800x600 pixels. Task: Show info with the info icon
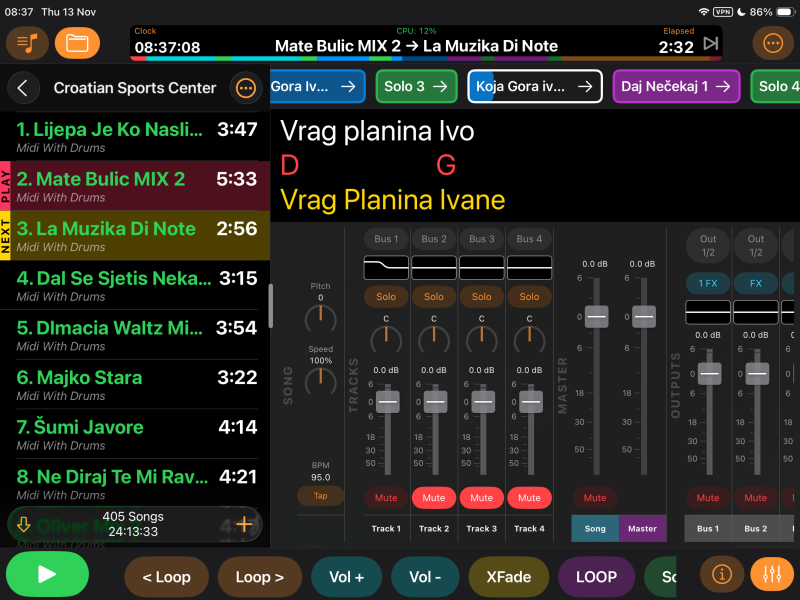click(x=721, y=575)
